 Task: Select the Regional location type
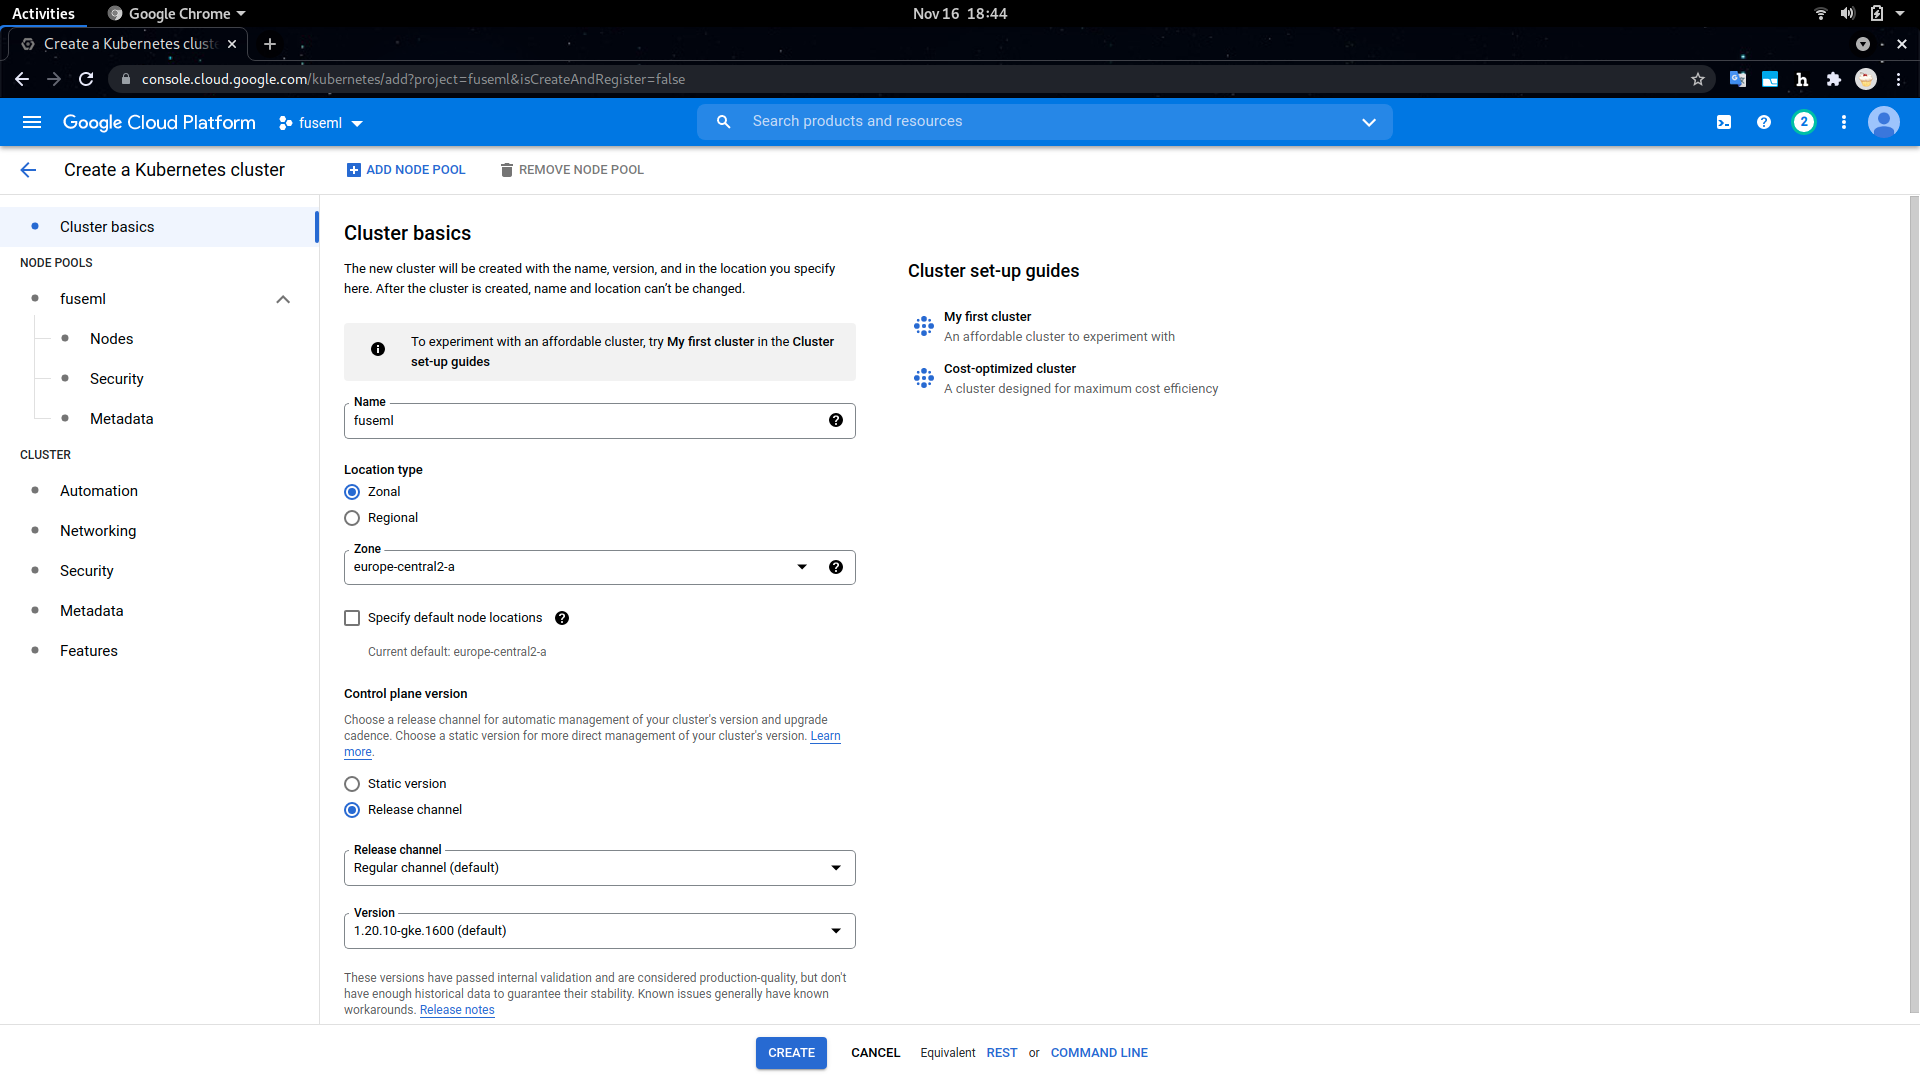(352, 517)
